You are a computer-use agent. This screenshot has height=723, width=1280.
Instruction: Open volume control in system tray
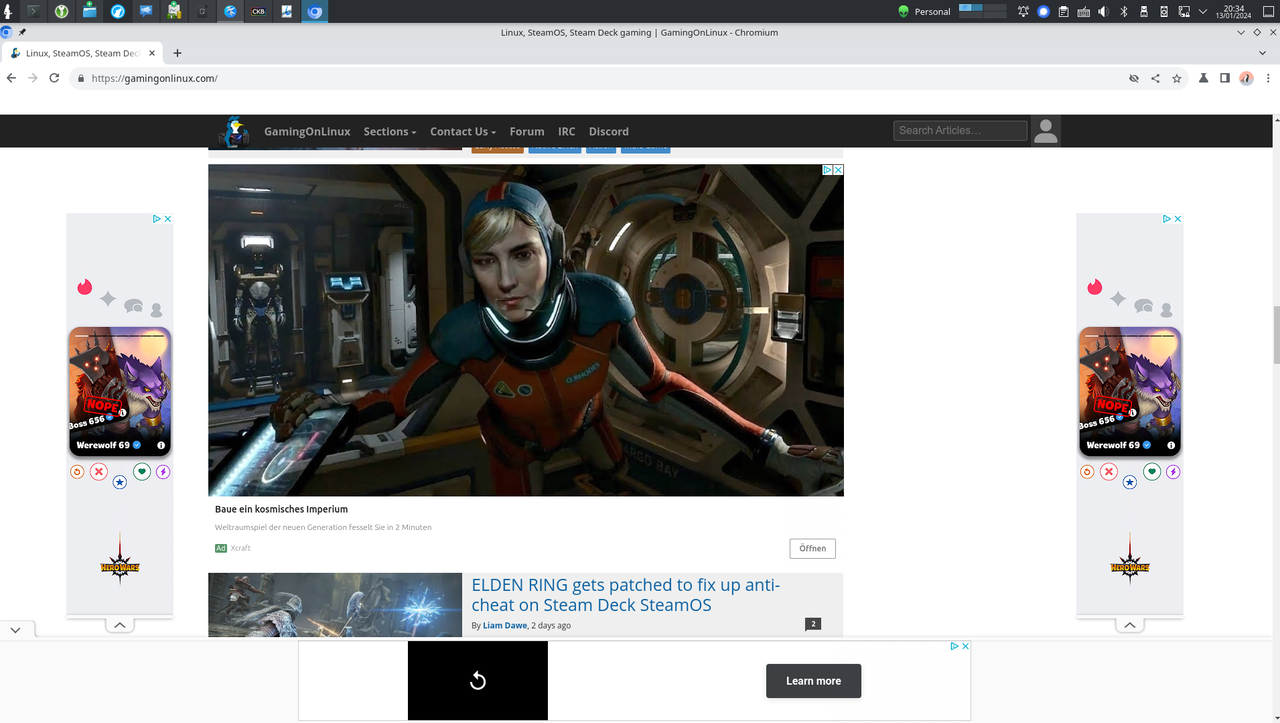pos(1103,11)
